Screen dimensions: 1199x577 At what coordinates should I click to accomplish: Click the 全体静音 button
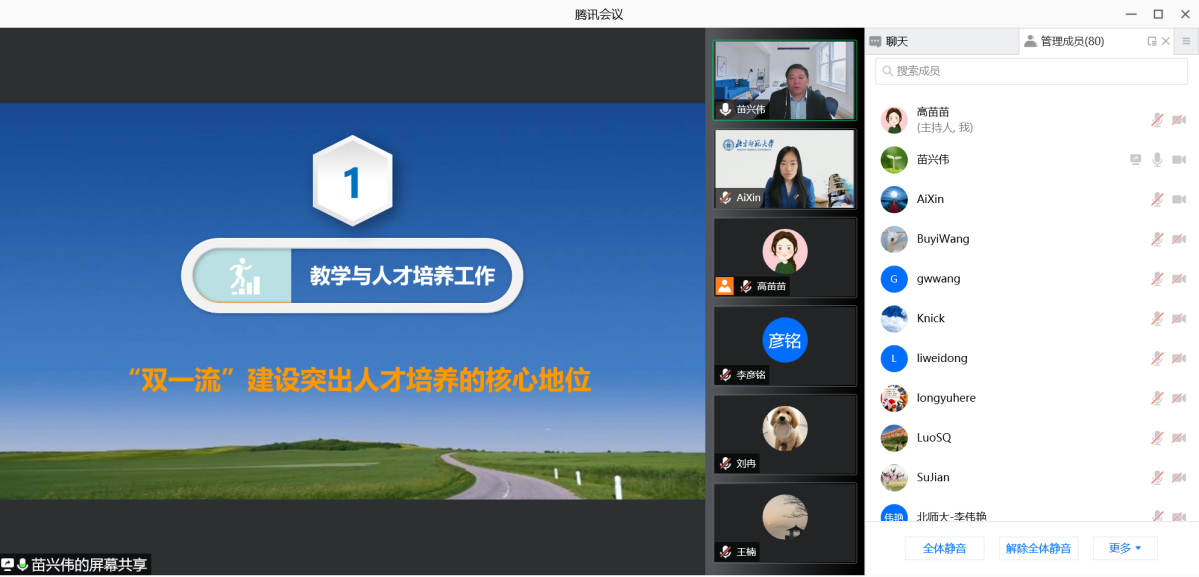943,548
